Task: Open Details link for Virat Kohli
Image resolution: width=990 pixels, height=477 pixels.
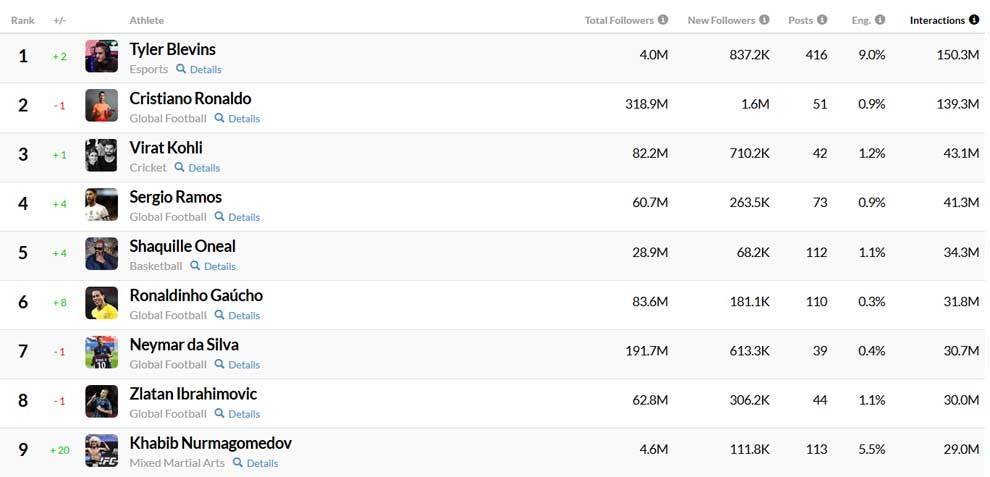Action: click(205, 168)
